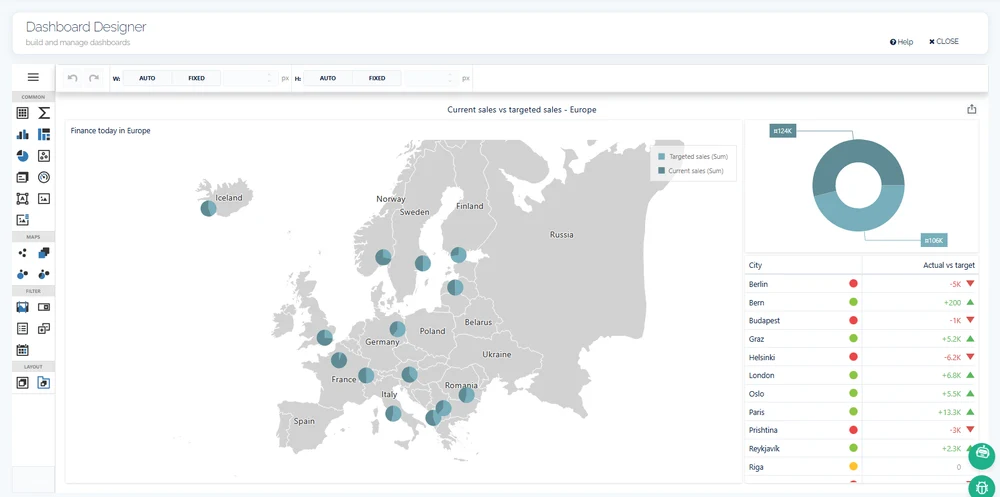Add a bar Chart item from toolbox
This screenshot has height=497, width=1000.
click(22, 135)
